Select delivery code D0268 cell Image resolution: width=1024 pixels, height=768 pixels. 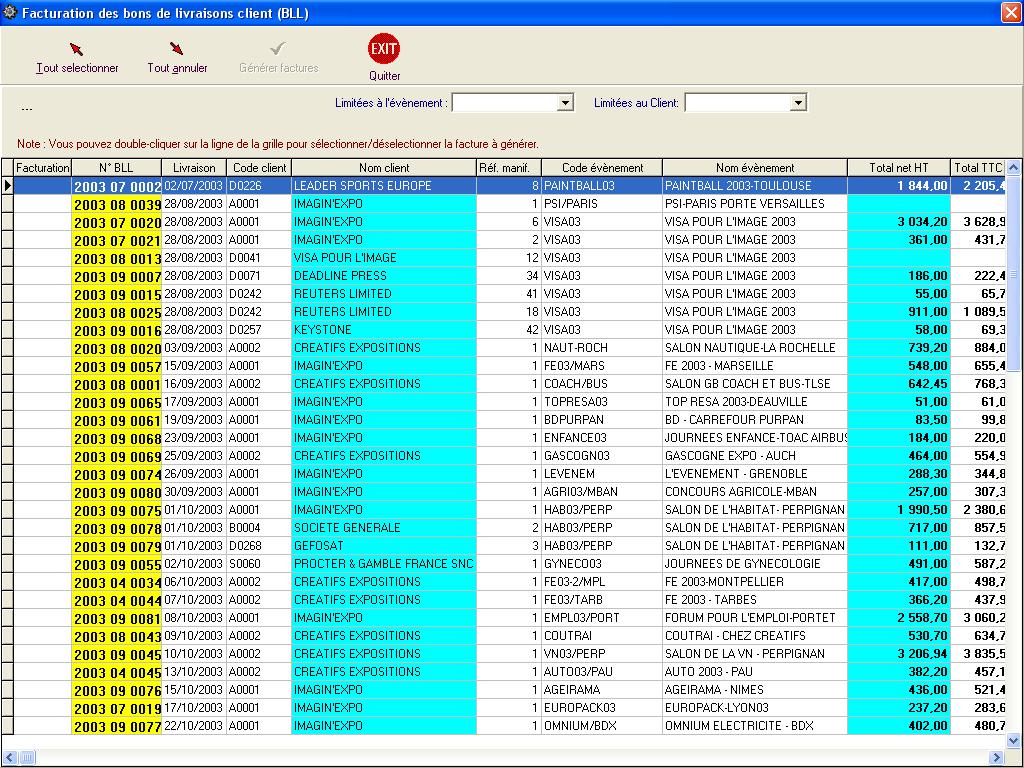(x=259, y=546)
